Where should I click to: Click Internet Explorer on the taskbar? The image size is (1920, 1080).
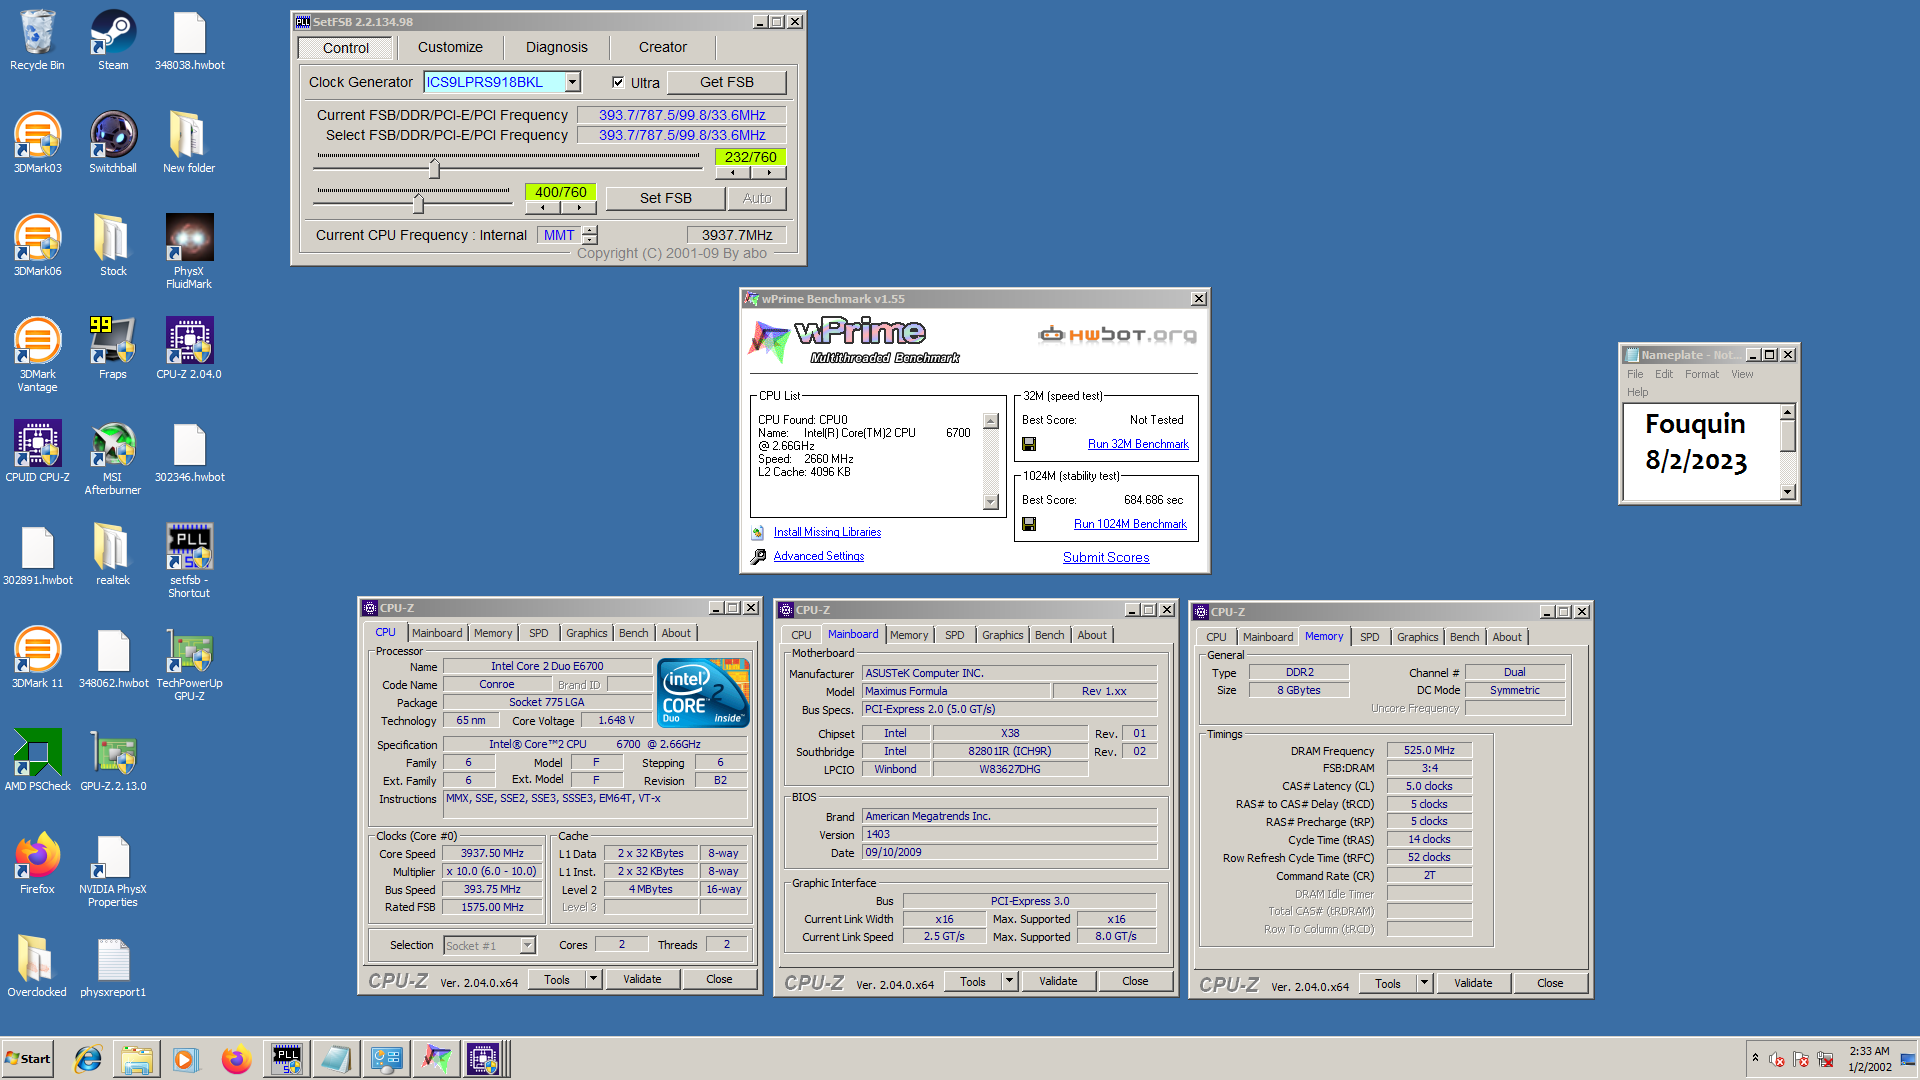88,1059
